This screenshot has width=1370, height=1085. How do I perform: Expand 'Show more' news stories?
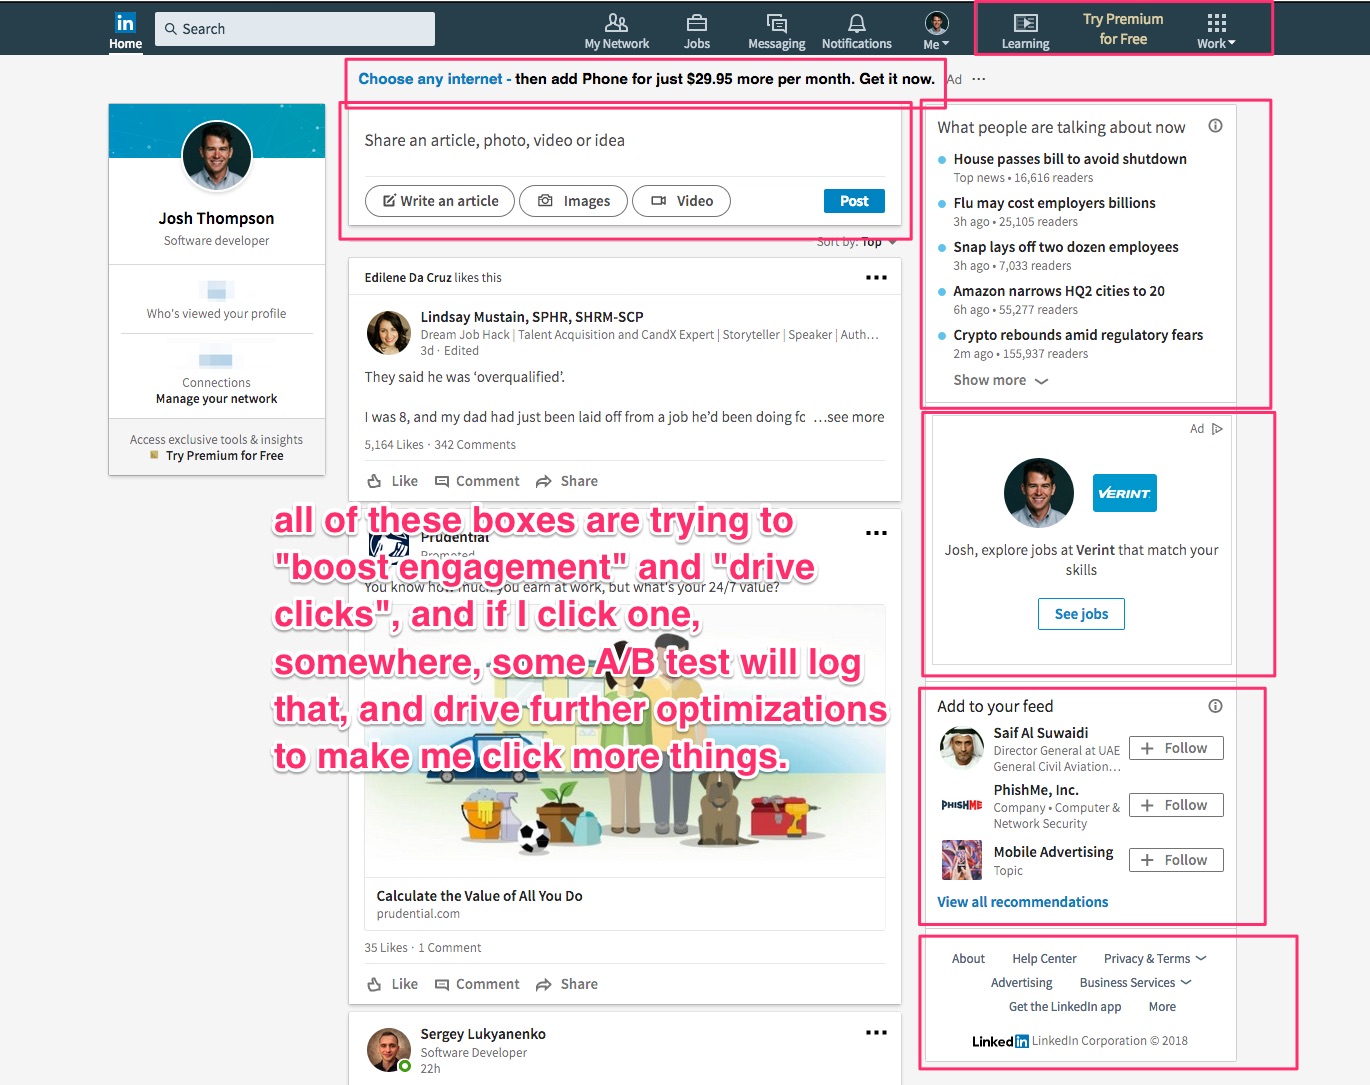1000,380
